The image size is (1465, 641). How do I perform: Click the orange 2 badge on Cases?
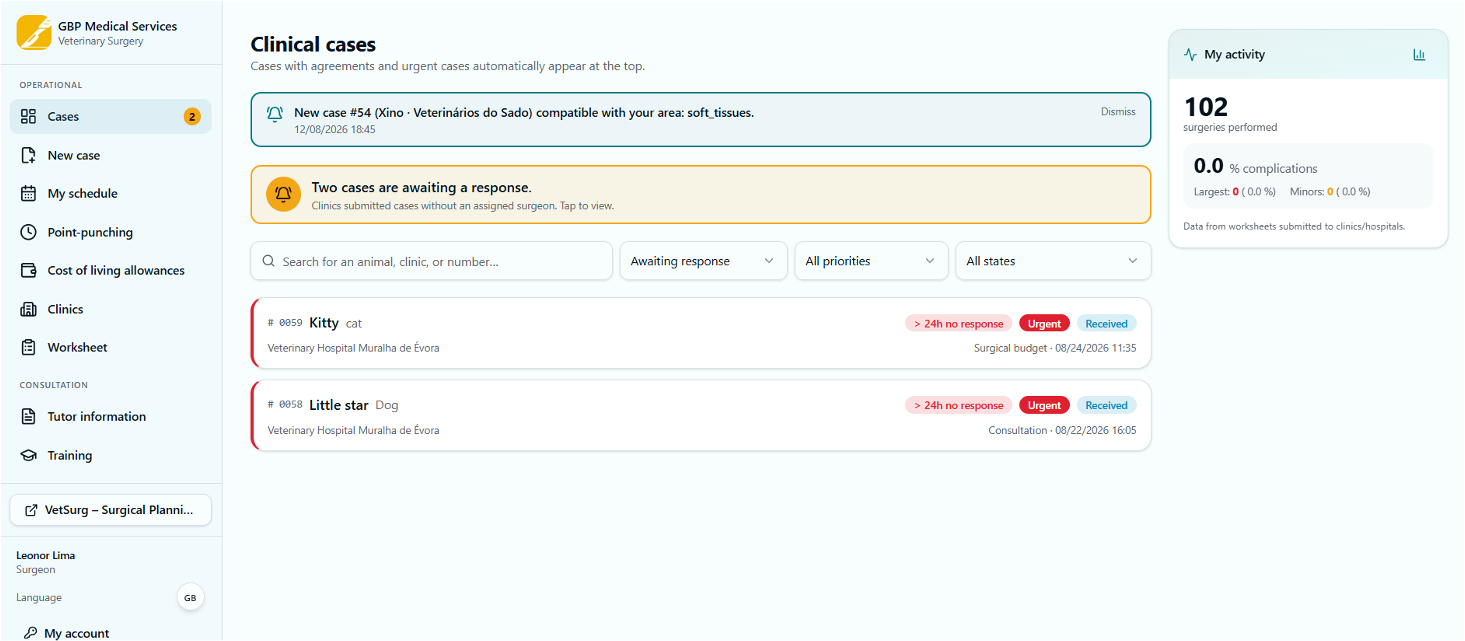tap(192, 117)
